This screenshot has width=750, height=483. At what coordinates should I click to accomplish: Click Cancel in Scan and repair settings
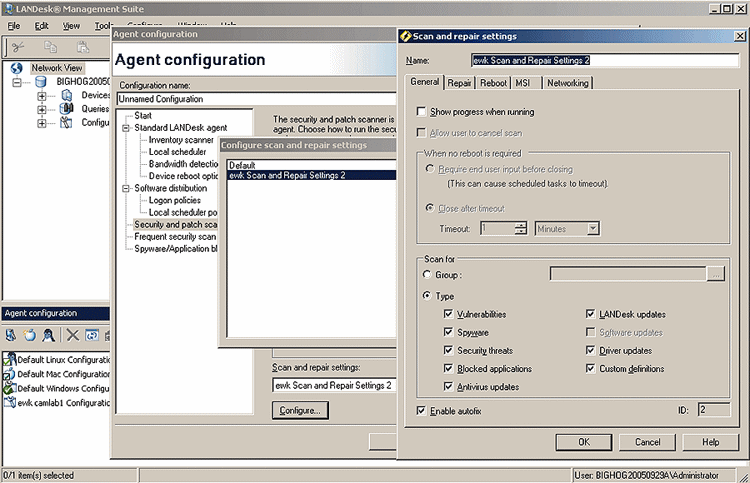pos(648,442)
